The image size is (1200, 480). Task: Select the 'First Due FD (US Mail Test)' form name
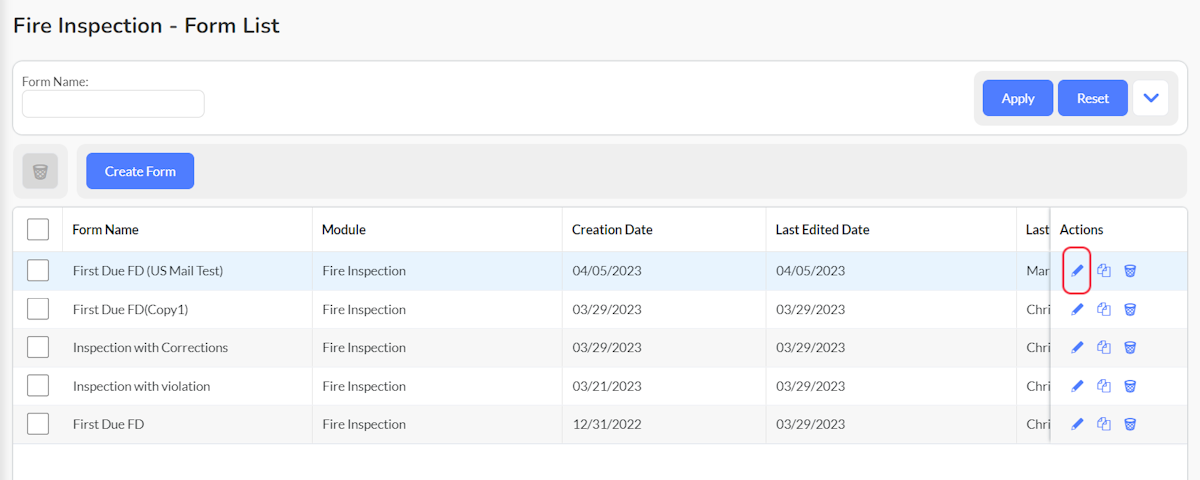[x=148, y=271]
